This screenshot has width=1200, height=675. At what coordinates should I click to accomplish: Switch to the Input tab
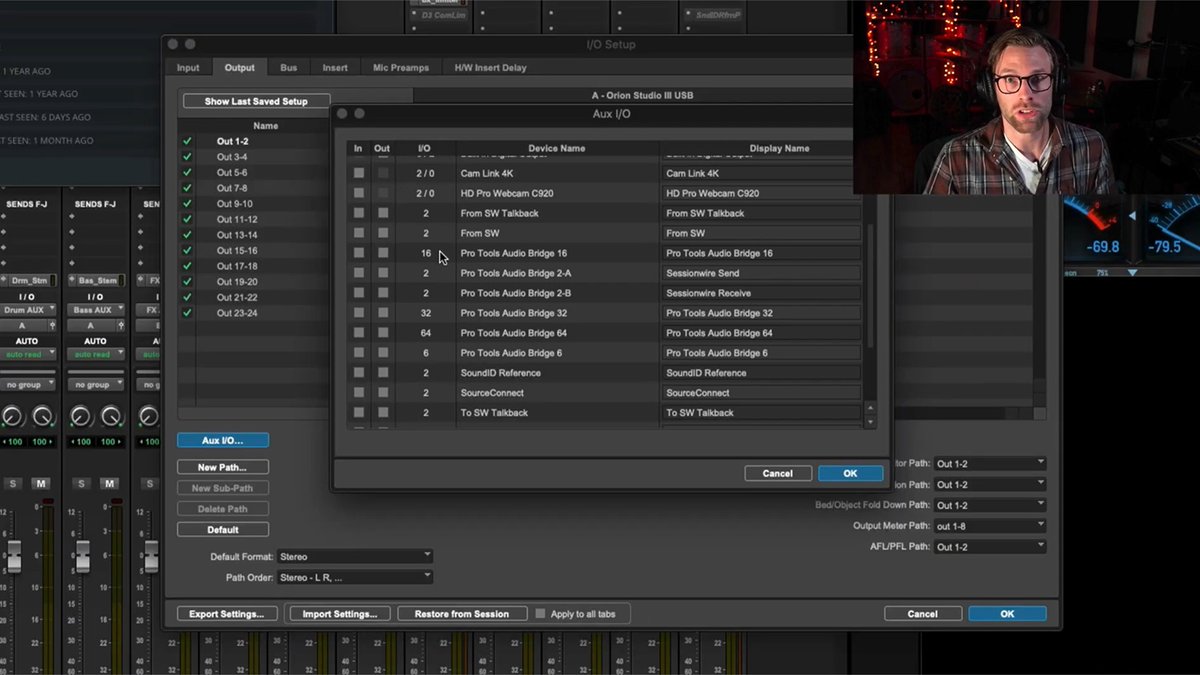point(188,68)
